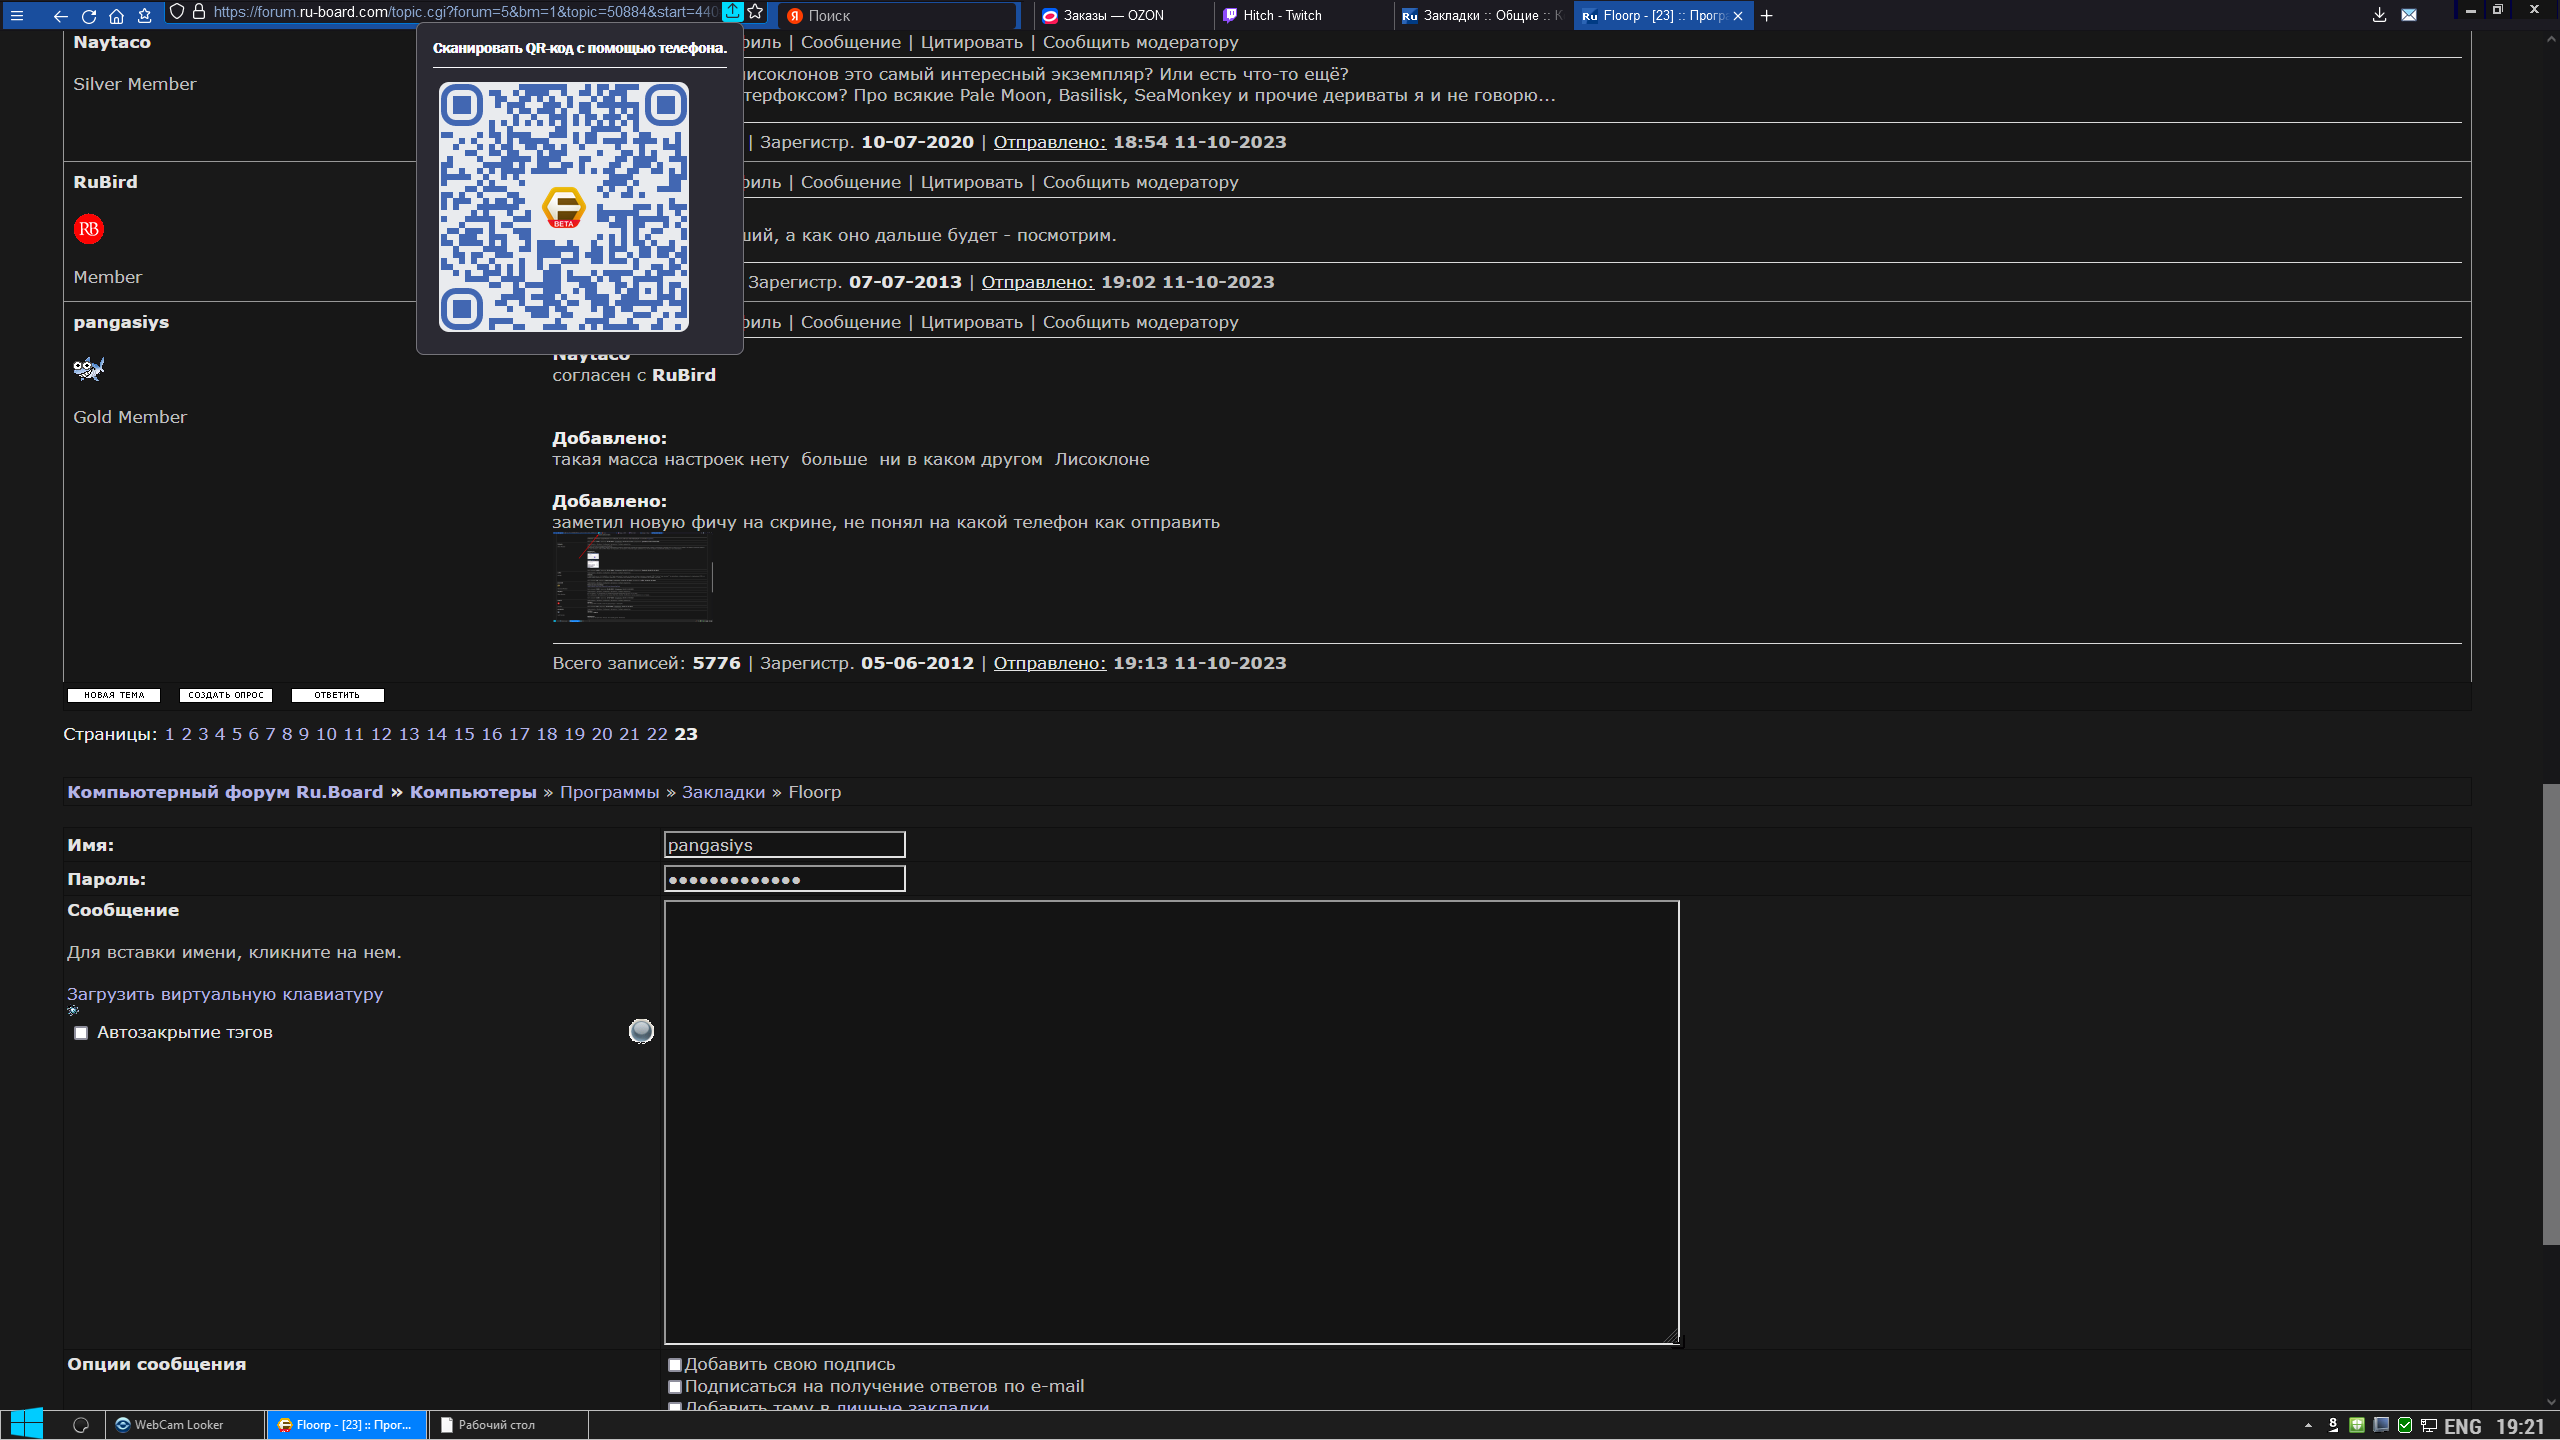Go to page 1 of the topic
This screenshot has height=1440, width=2560.
(169, 734)
